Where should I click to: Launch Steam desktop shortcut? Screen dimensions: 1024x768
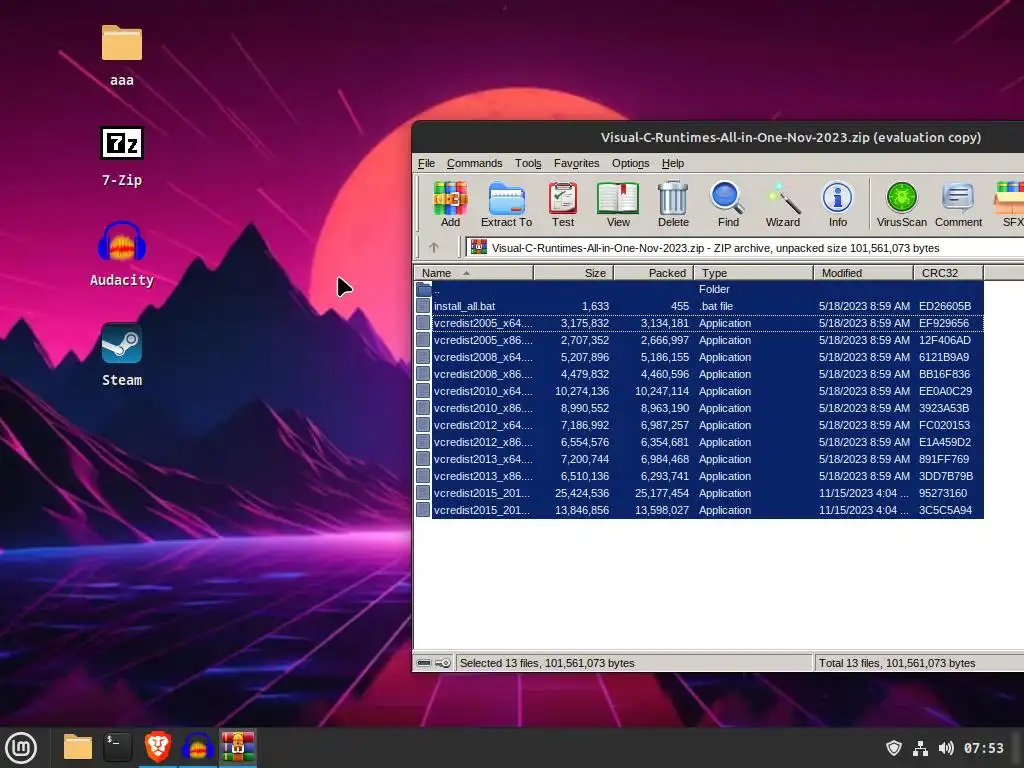coord(121,355)
